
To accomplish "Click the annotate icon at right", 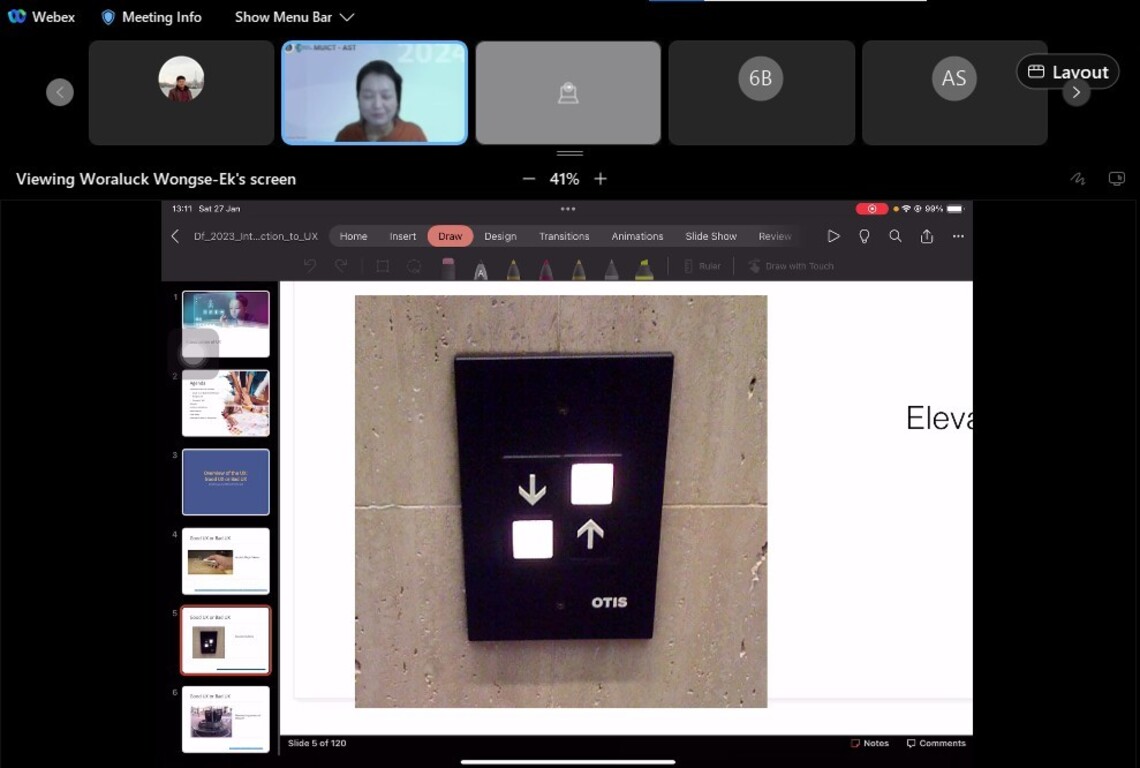I will [x=1077, y=179].
